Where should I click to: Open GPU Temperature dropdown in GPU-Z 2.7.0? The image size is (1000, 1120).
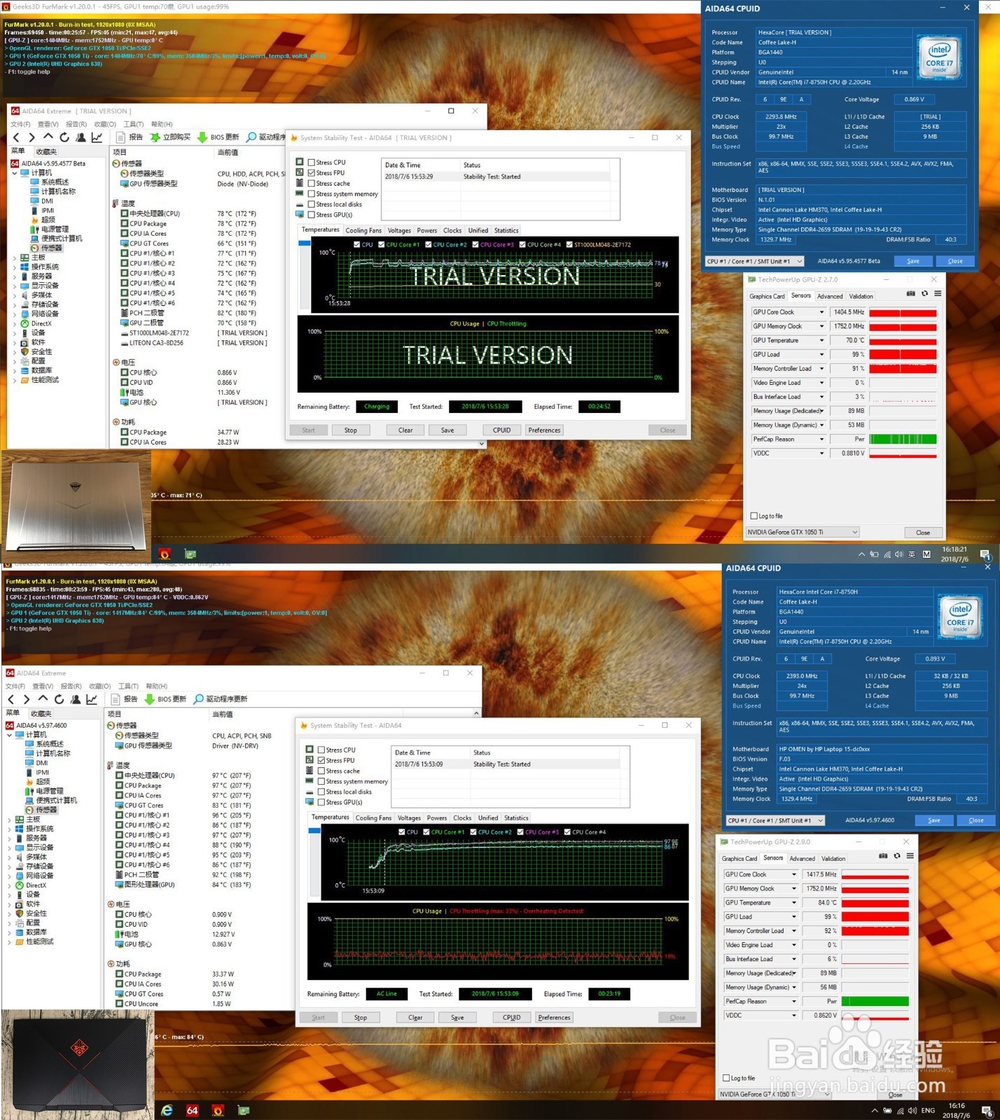point(821,340)
